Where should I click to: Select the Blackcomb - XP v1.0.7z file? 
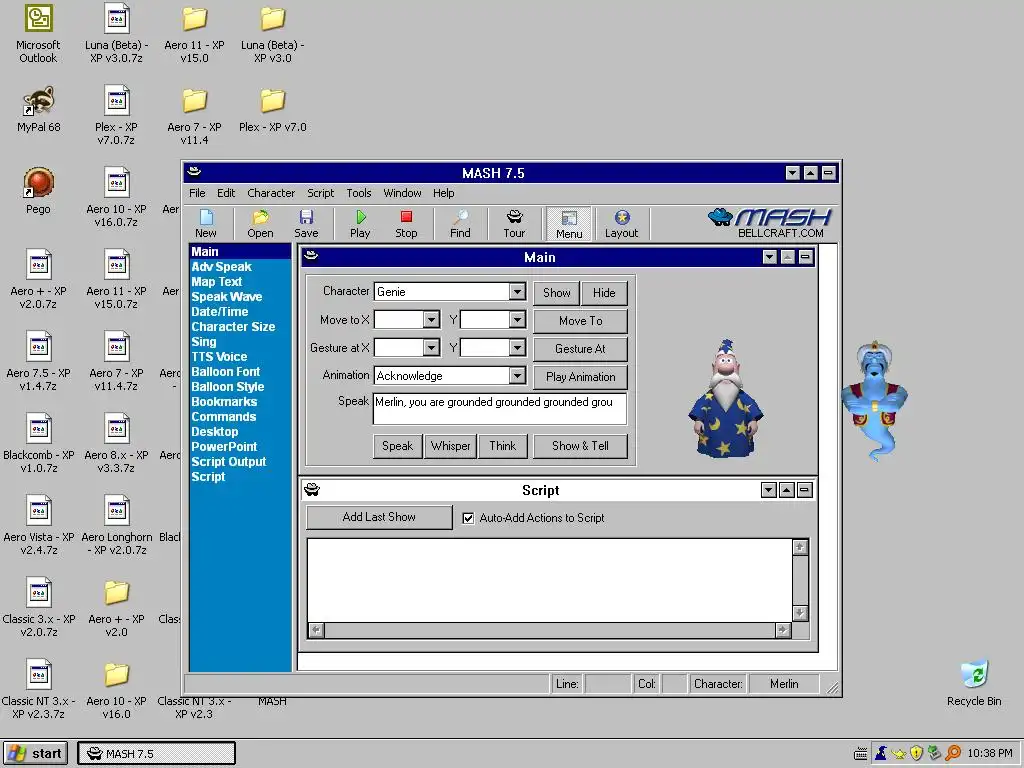click(39, 444)
